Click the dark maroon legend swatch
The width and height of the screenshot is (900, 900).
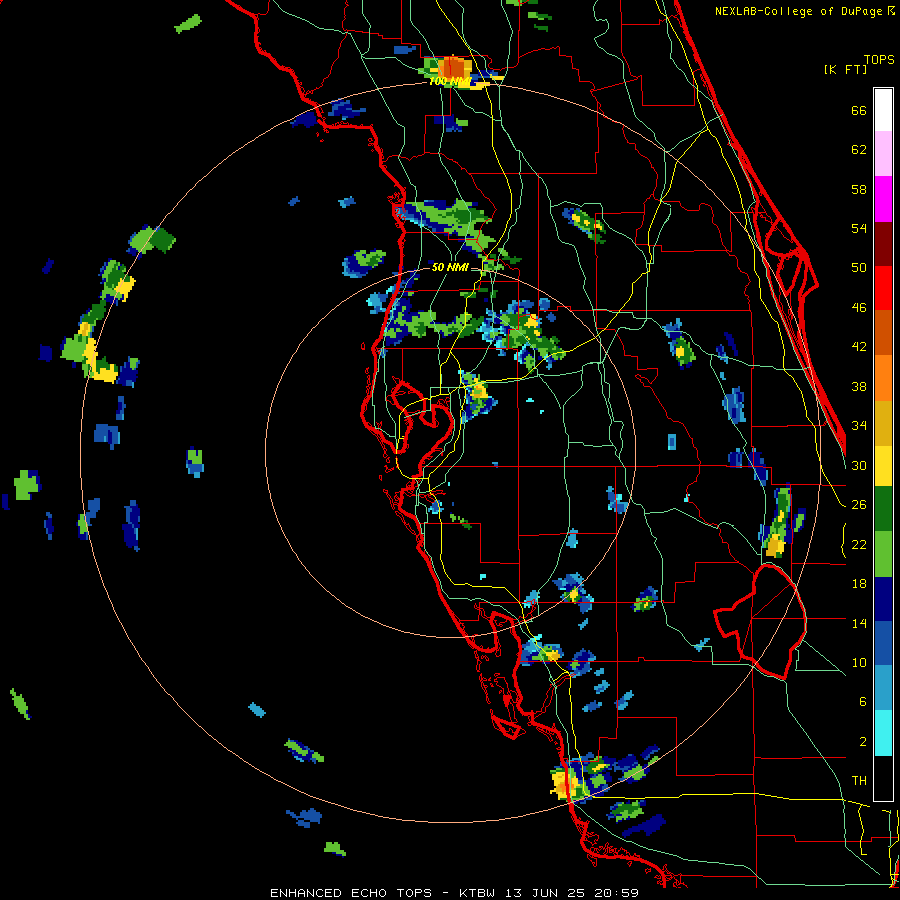click(x=883, y=243)
